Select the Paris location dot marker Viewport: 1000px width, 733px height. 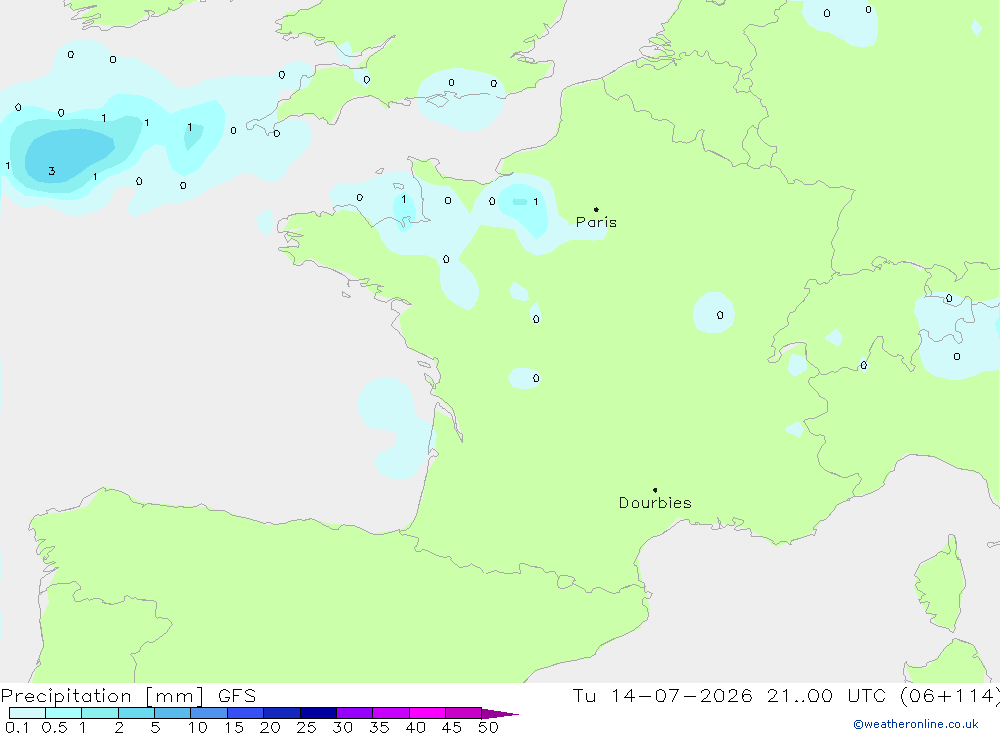tap(596, 209)
